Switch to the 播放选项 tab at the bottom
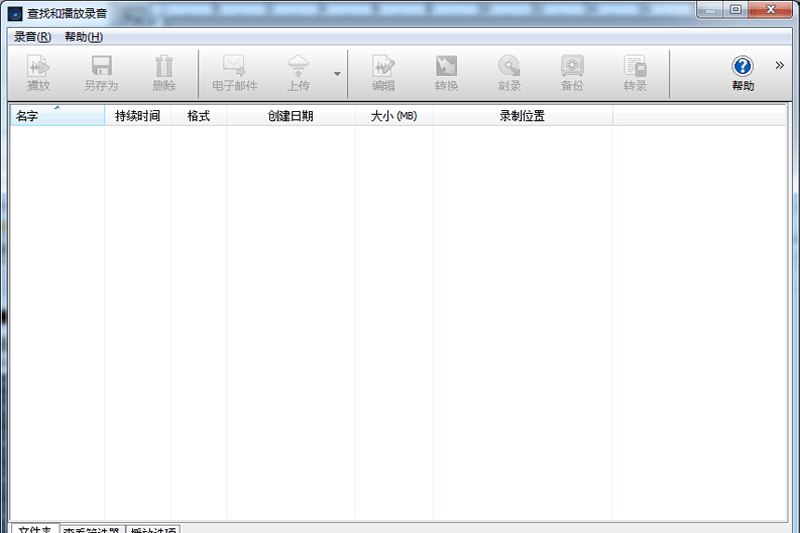The width and height of the screenshot is (800, 533). 153,529
